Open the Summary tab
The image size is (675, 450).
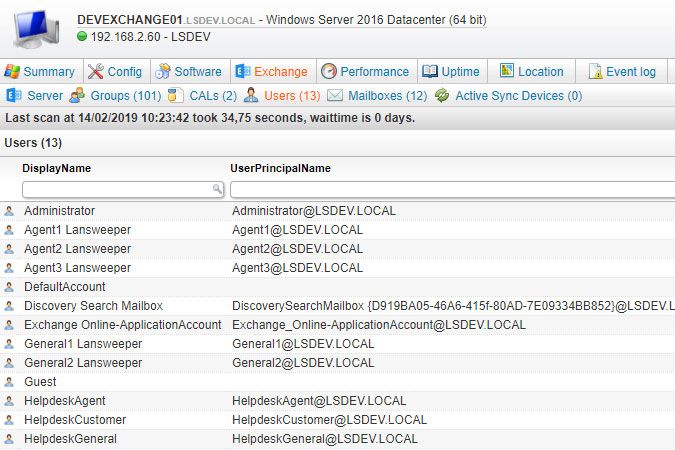[x=40, y=72]
